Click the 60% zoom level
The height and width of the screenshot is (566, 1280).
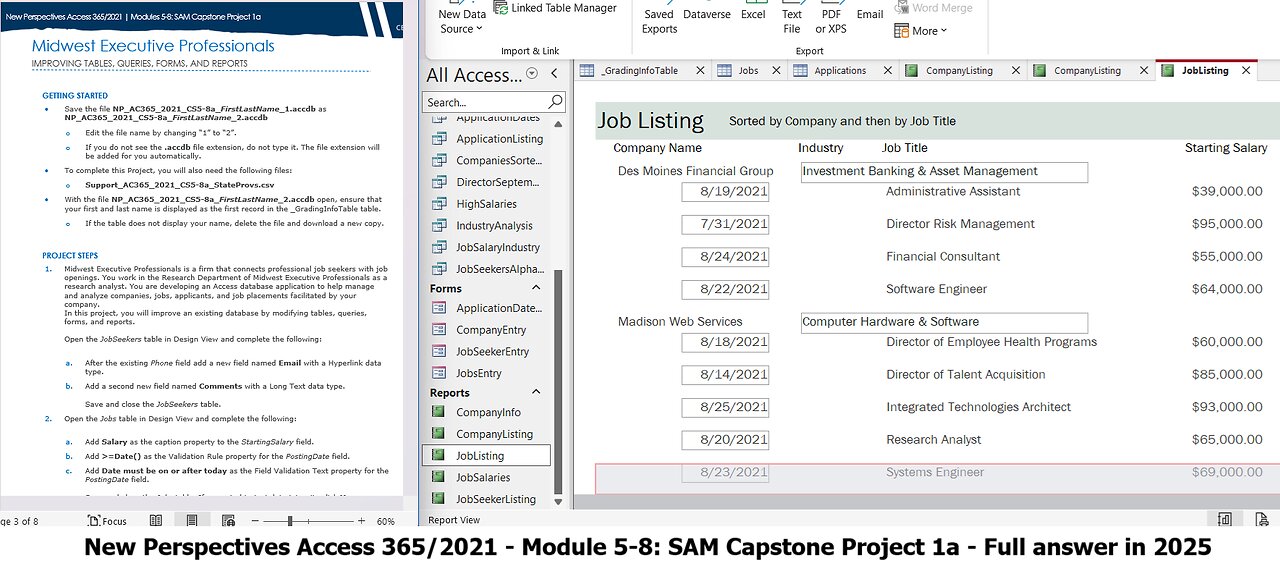tap(385, 521)
